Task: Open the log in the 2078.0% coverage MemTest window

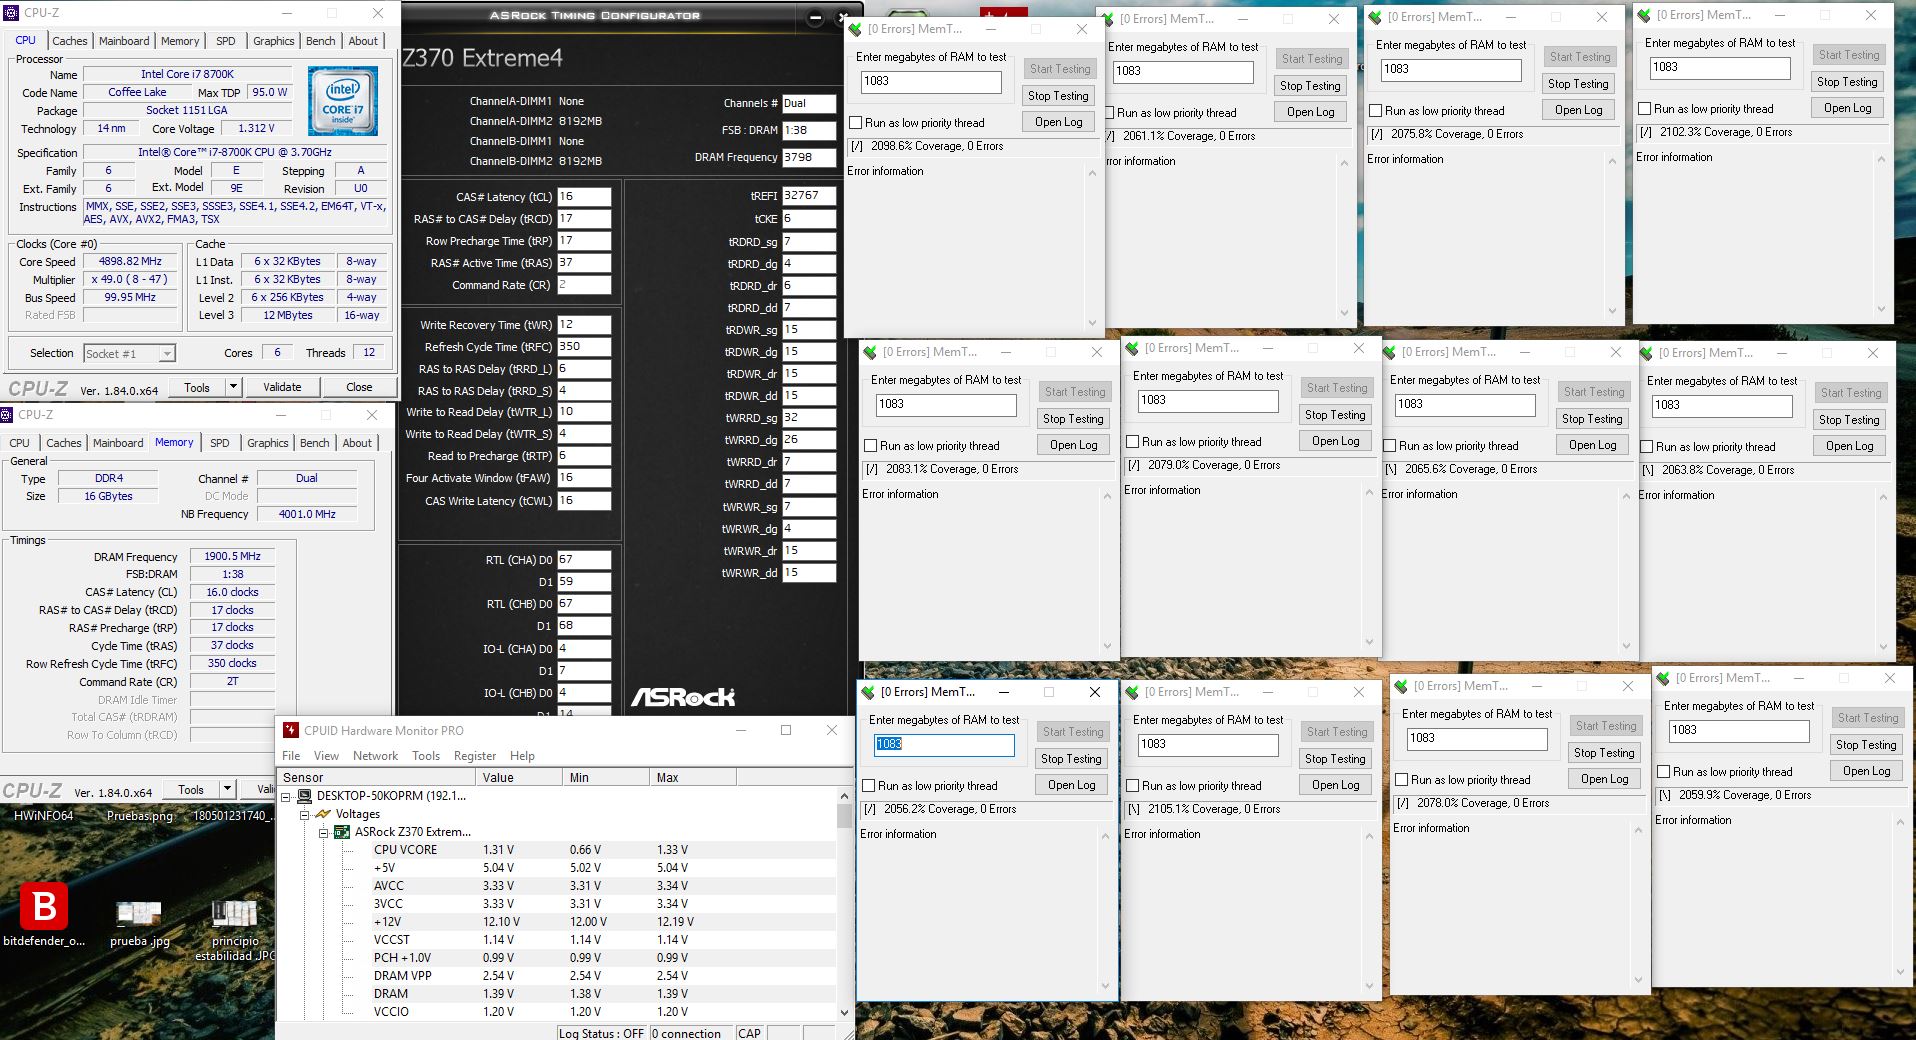Action: (1605, 779)
